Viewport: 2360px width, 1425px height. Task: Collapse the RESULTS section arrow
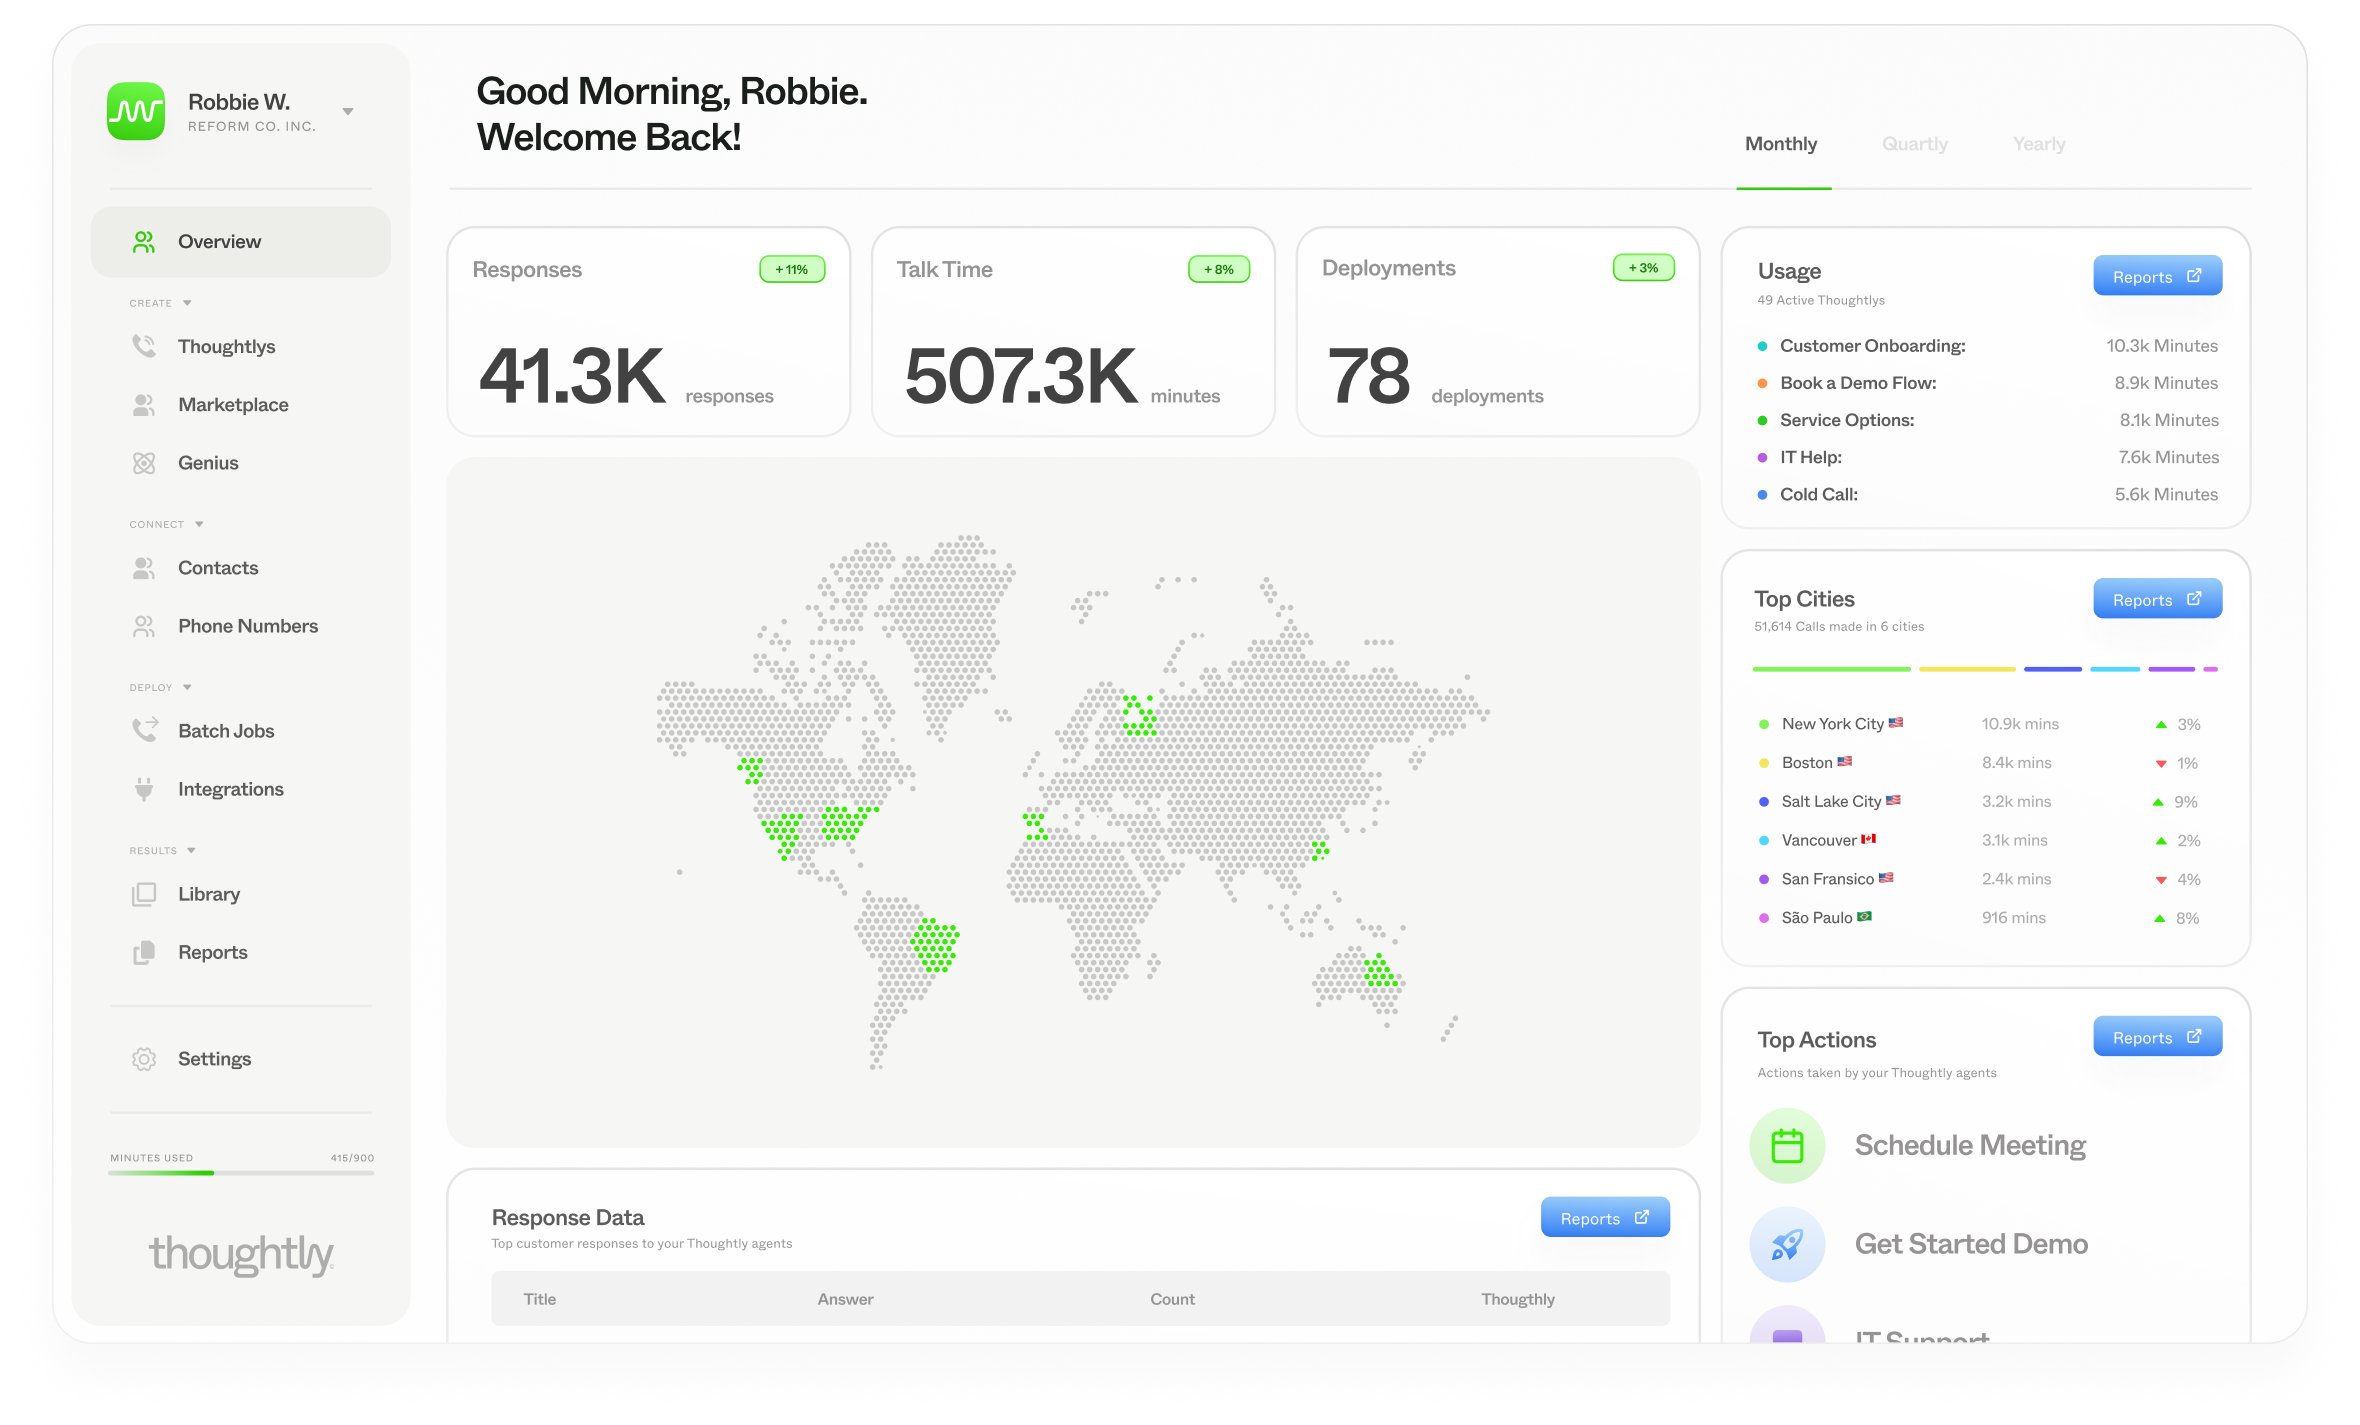[x=191, y=851]
